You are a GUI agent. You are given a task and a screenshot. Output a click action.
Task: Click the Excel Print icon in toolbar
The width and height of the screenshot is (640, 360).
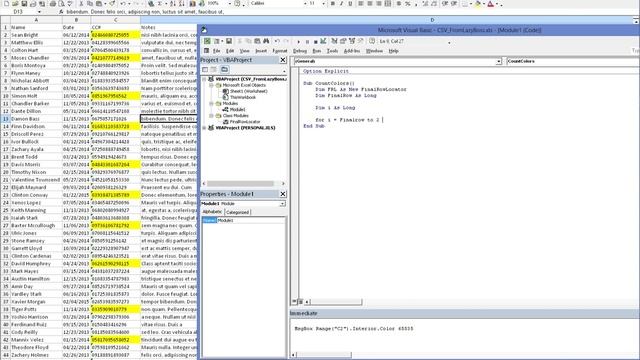(x=53, y=4)
